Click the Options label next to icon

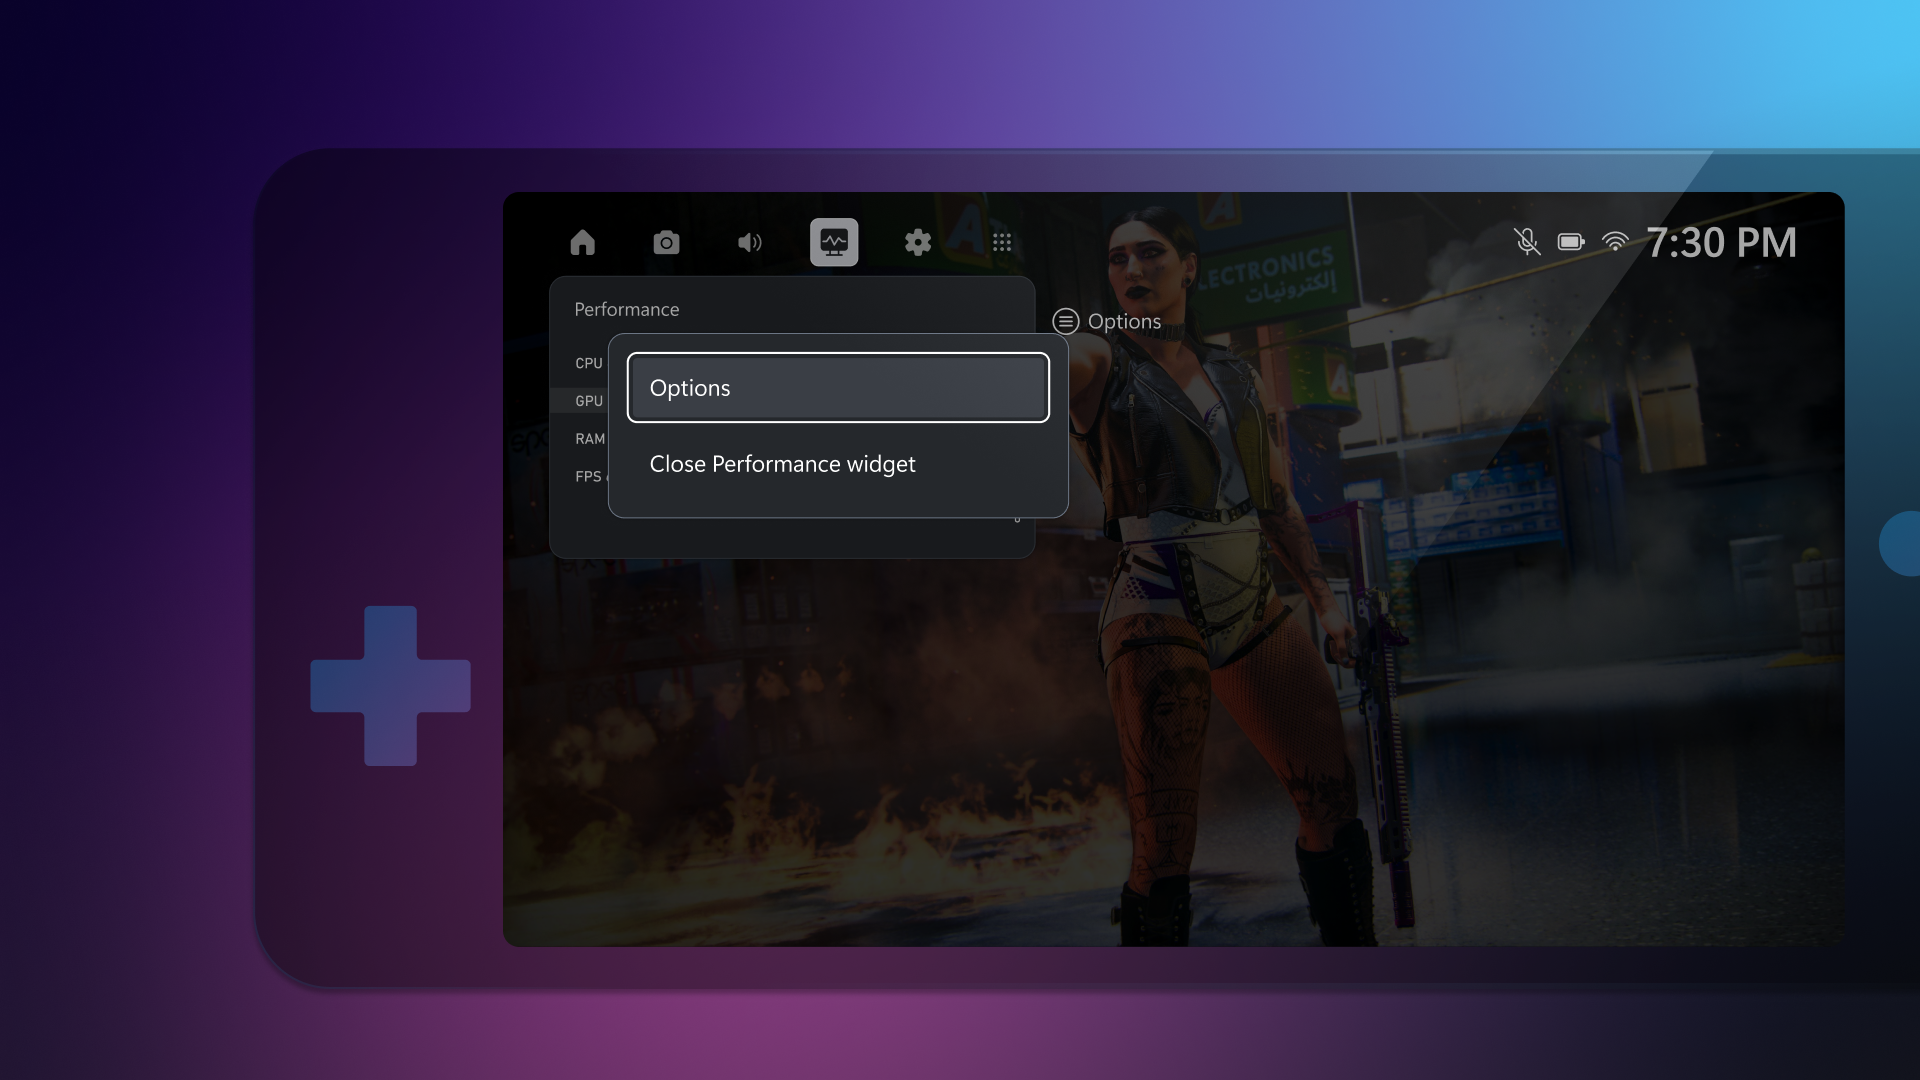tap(1124, 320)
